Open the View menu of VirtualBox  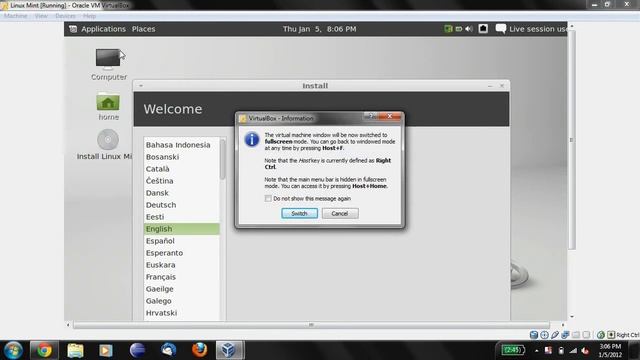coord(41,16)
